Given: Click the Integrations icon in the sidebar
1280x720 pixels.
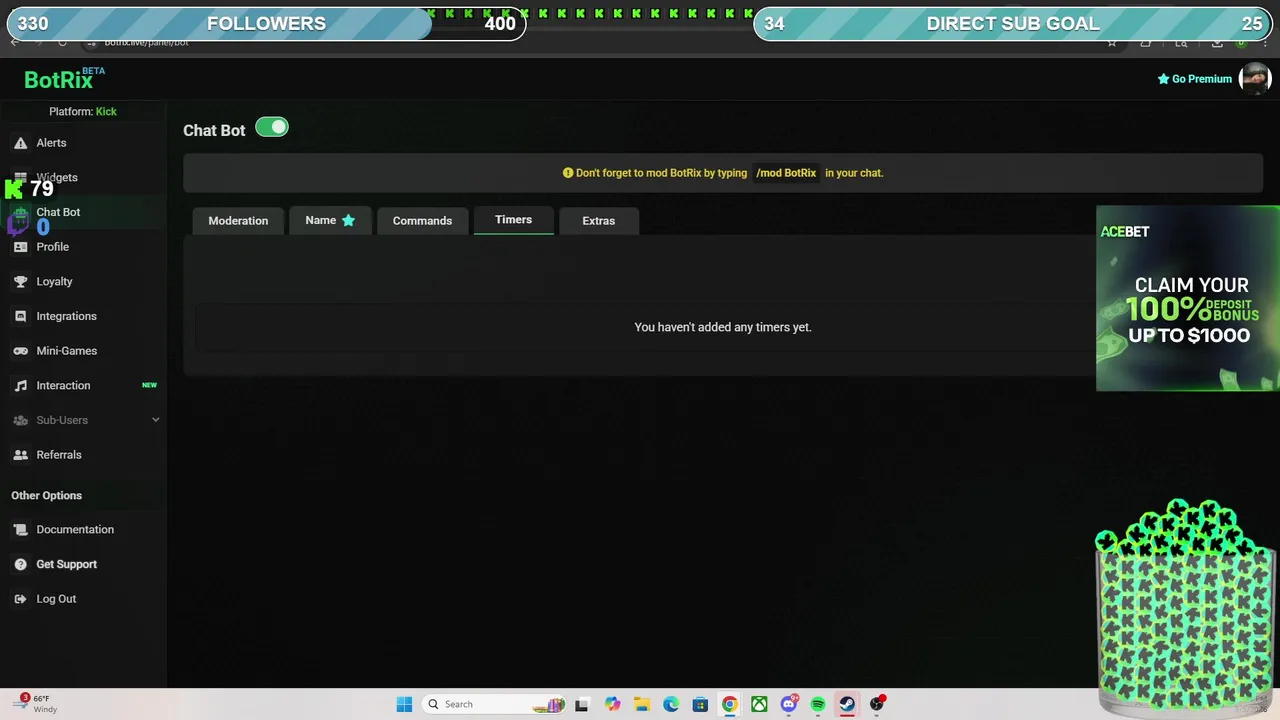Looking at the screenshot, I should point(20,316).
